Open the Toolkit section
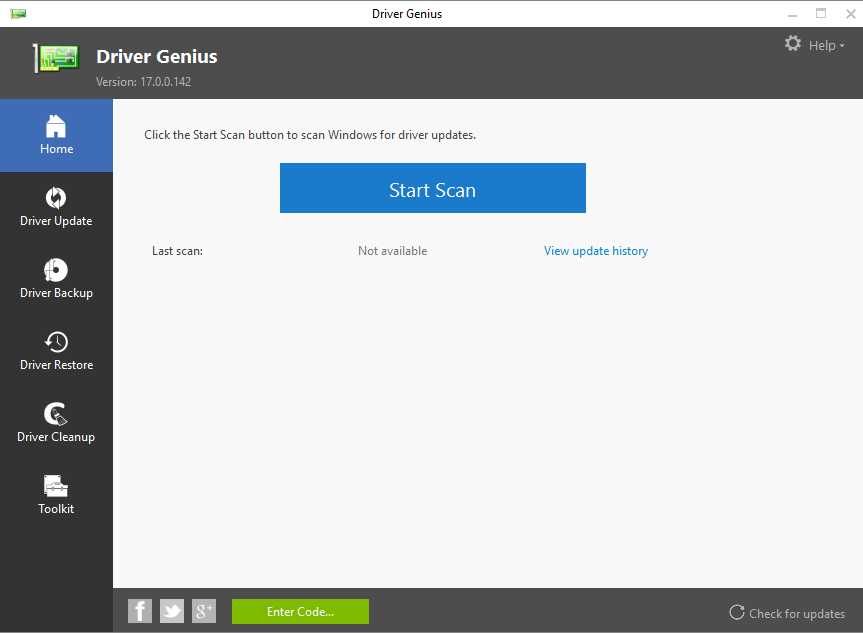This screenshot has width=863, height=633. coord(56,495)
